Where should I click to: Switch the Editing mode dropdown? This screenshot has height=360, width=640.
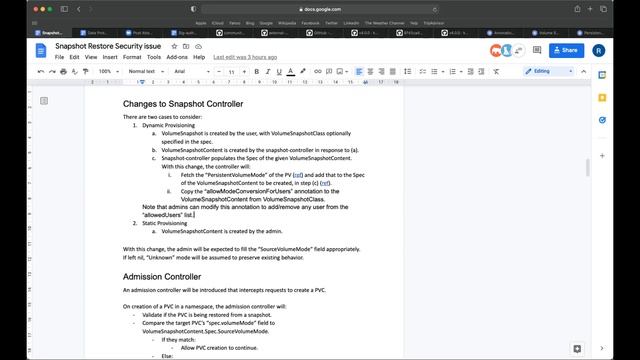(549, 71)
